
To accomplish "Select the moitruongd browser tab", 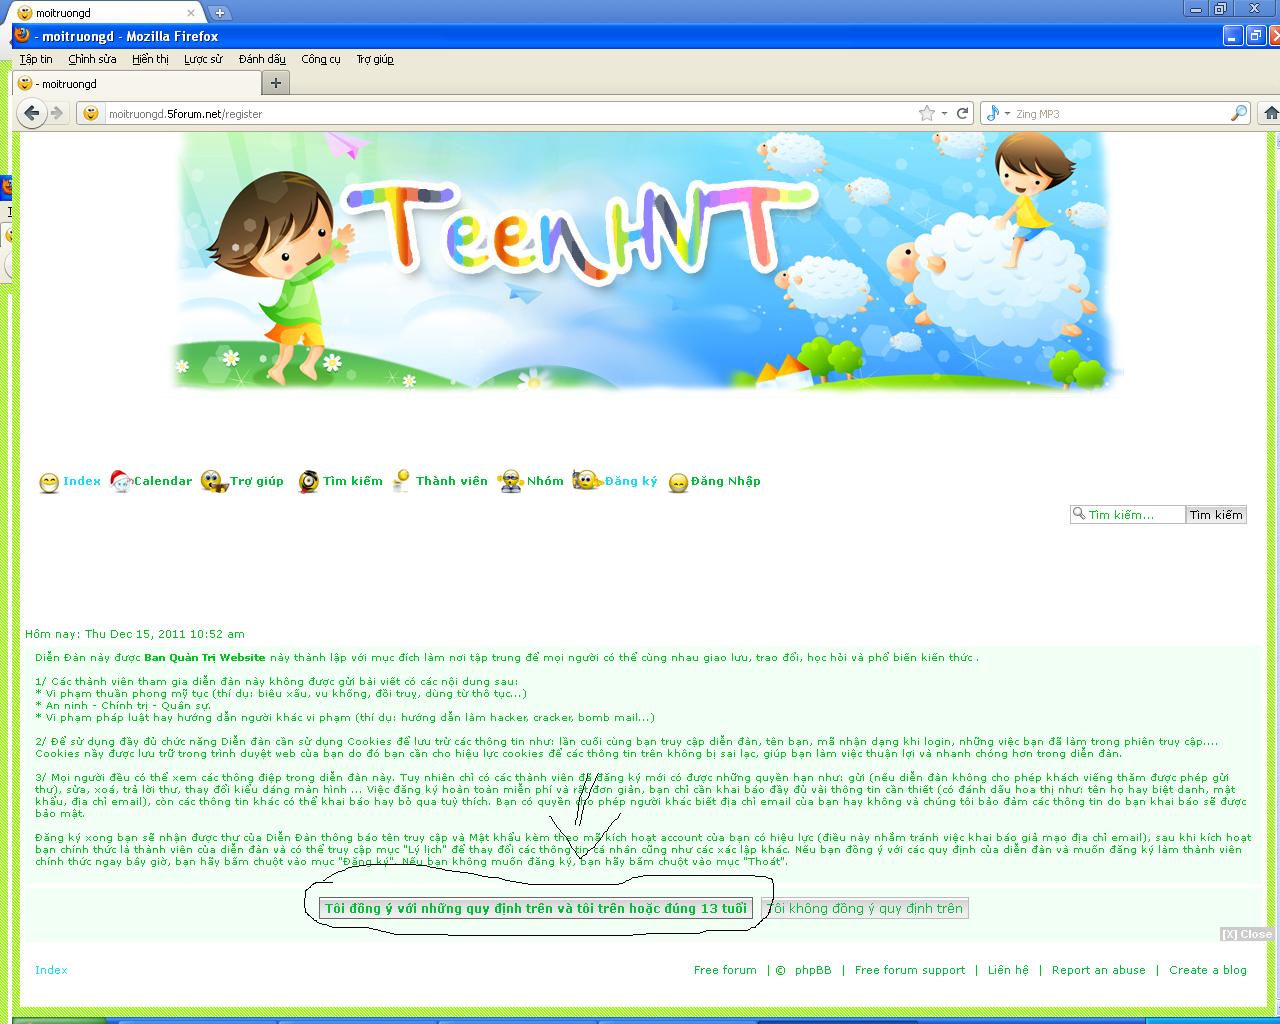I will pos(137,83).
